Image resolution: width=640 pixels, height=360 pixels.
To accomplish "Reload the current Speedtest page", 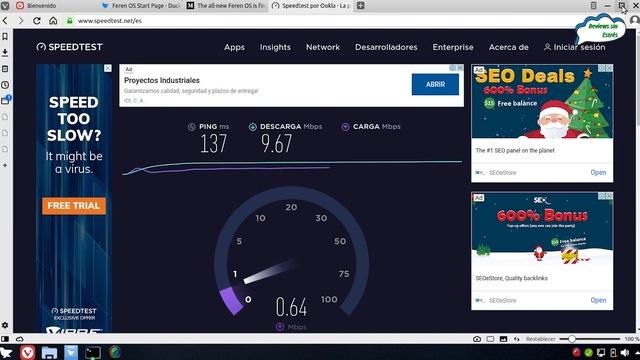I will point(37,20).
